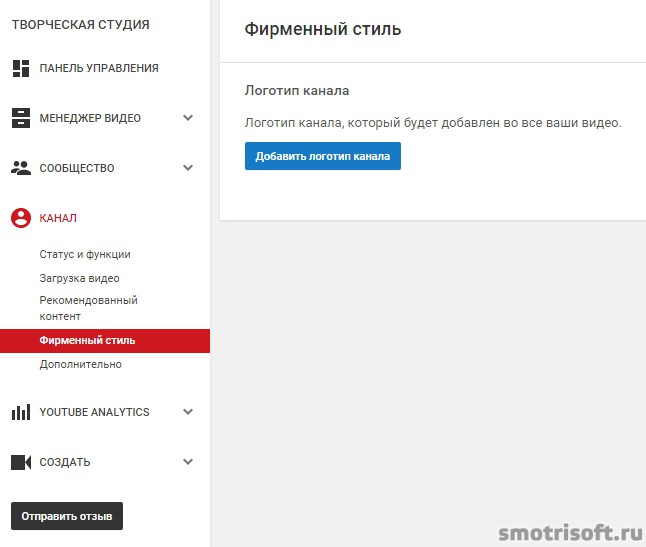Click the Отправить отзыв button
Screen dimensions: 646x547
[x=67, y=516]
